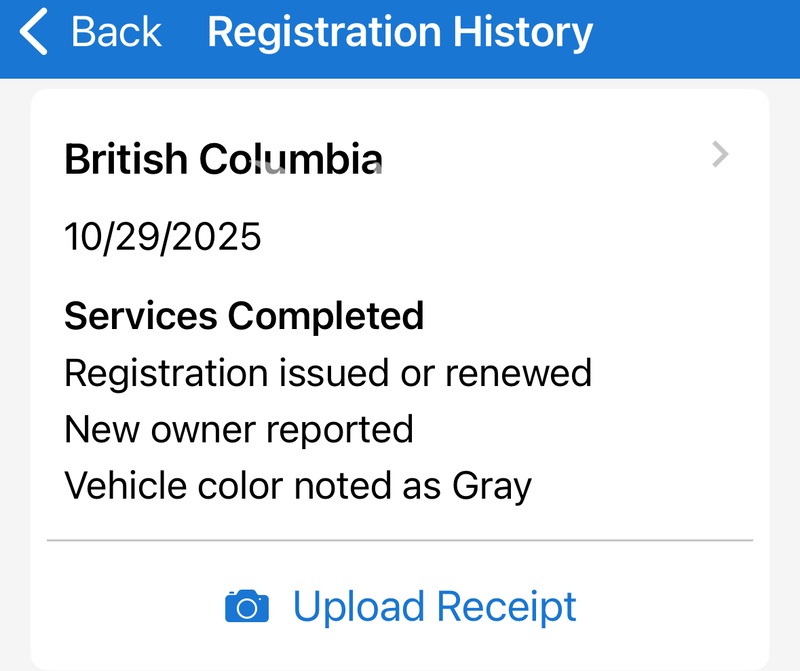Tap the Registration History page title
The height and width of the screenshot is (671, 800).
[399, 33]
